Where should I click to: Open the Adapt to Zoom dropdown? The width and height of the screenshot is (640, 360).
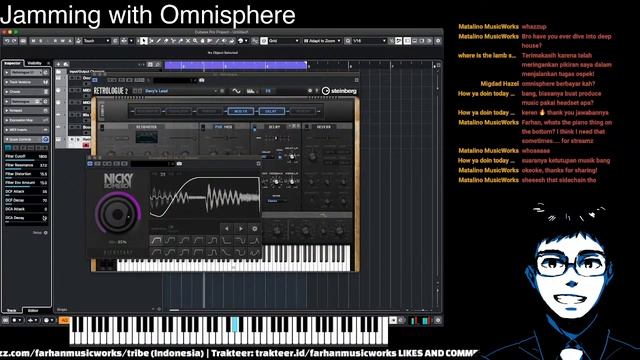[322, 41]
